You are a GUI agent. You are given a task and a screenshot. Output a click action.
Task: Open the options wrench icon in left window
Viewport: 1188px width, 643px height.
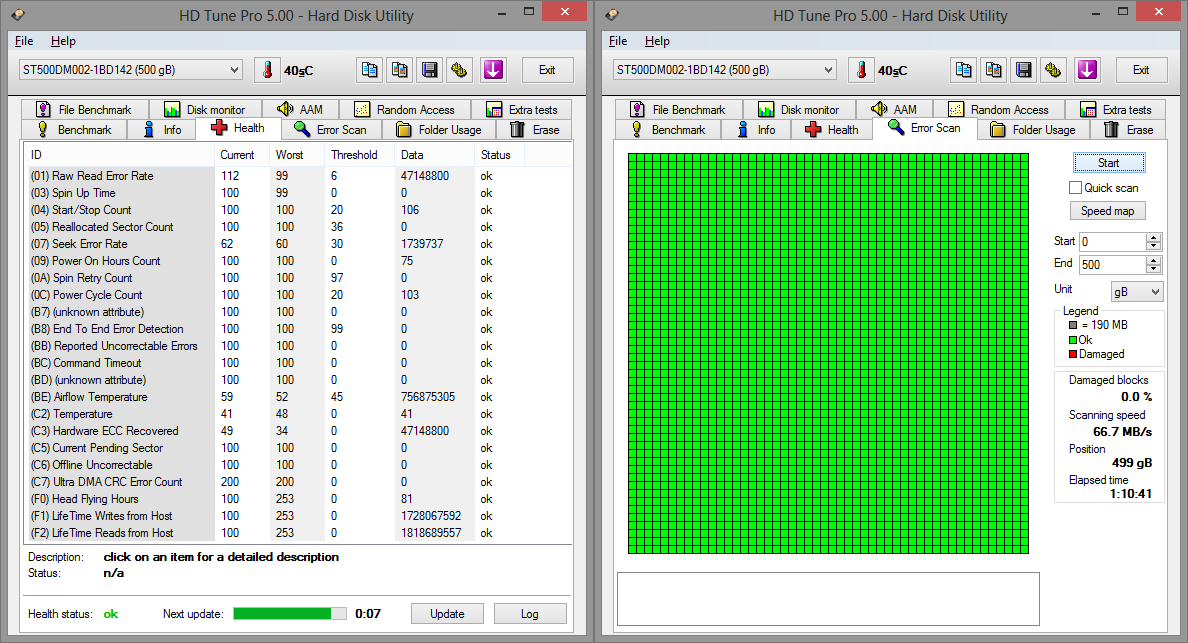tap(459, 70)
